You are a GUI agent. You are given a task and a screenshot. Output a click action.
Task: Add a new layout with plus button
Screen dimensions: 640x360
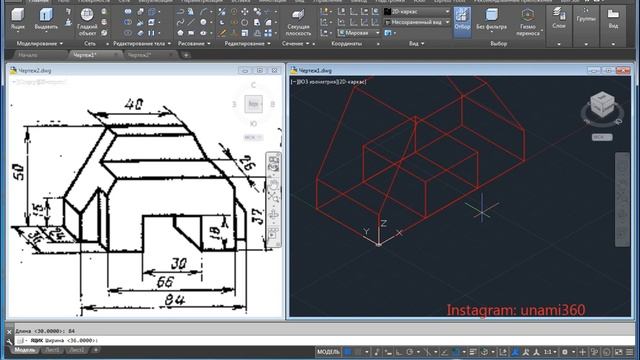pos(96,350)
